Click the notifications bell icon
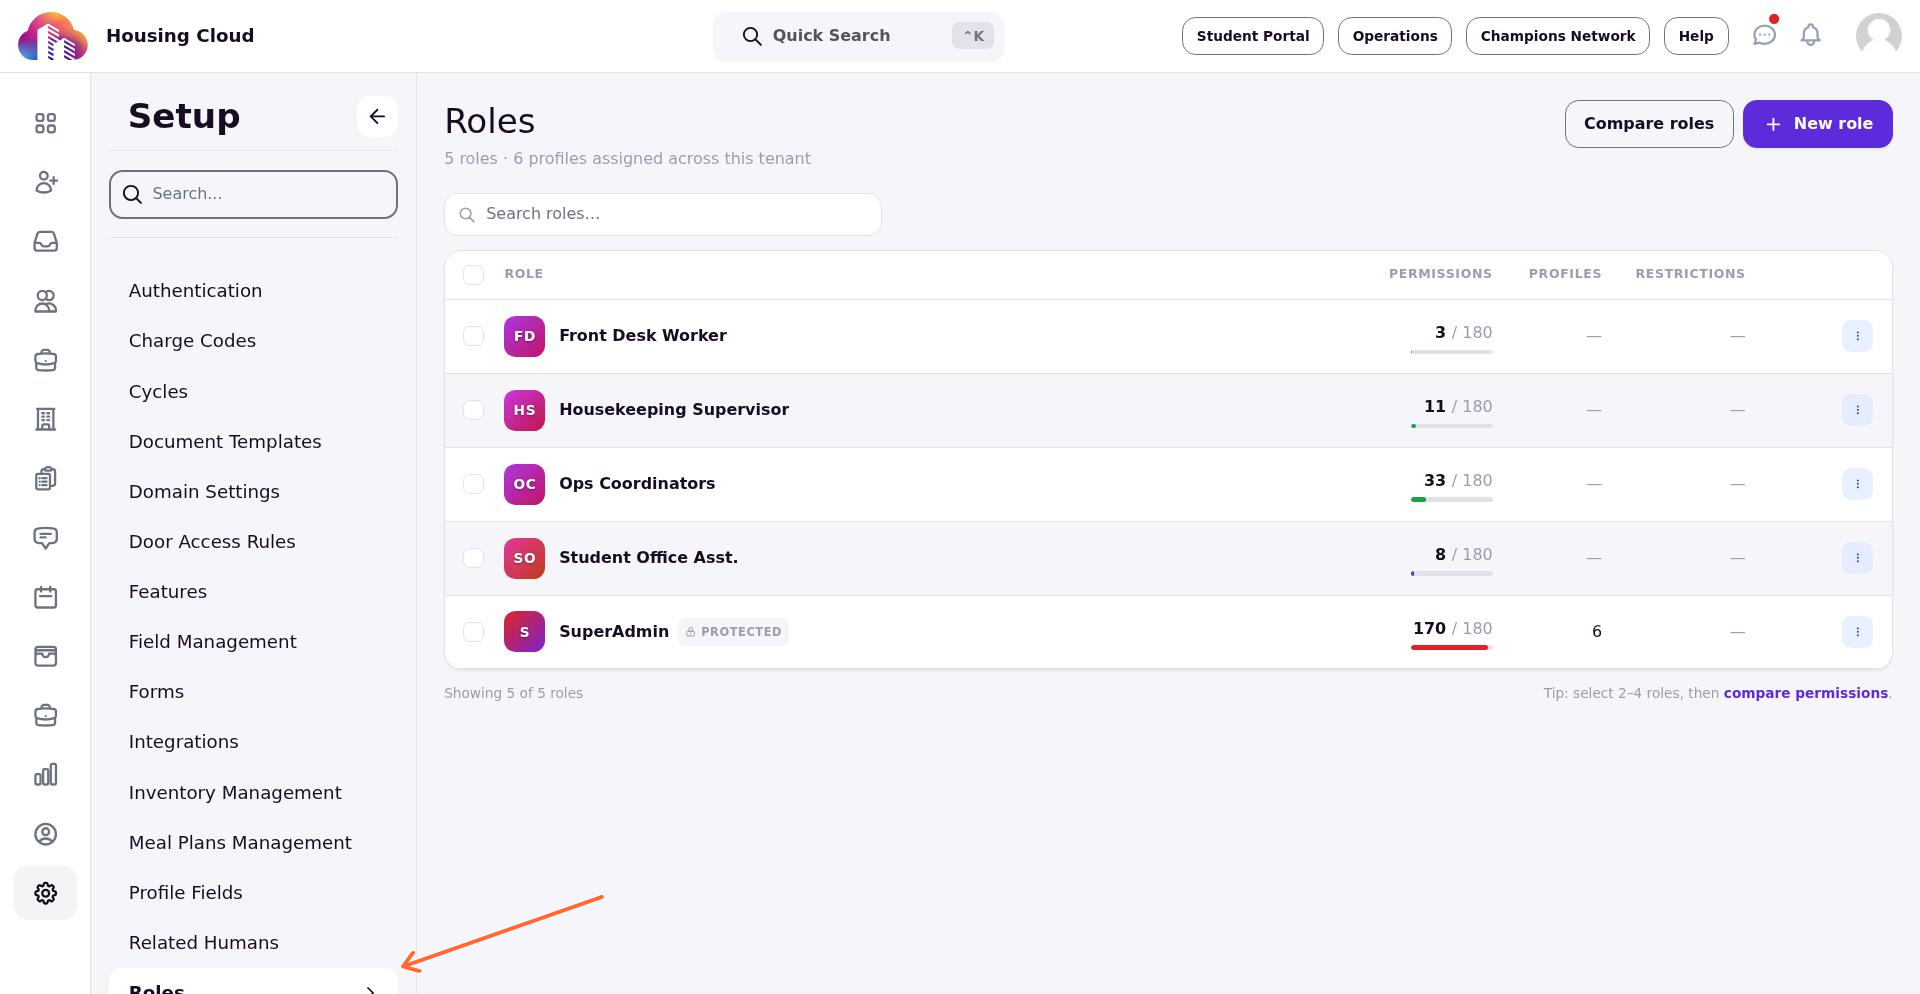Image resolution: width=1920 pixels, height=994 pixels. click(1810, 35)
